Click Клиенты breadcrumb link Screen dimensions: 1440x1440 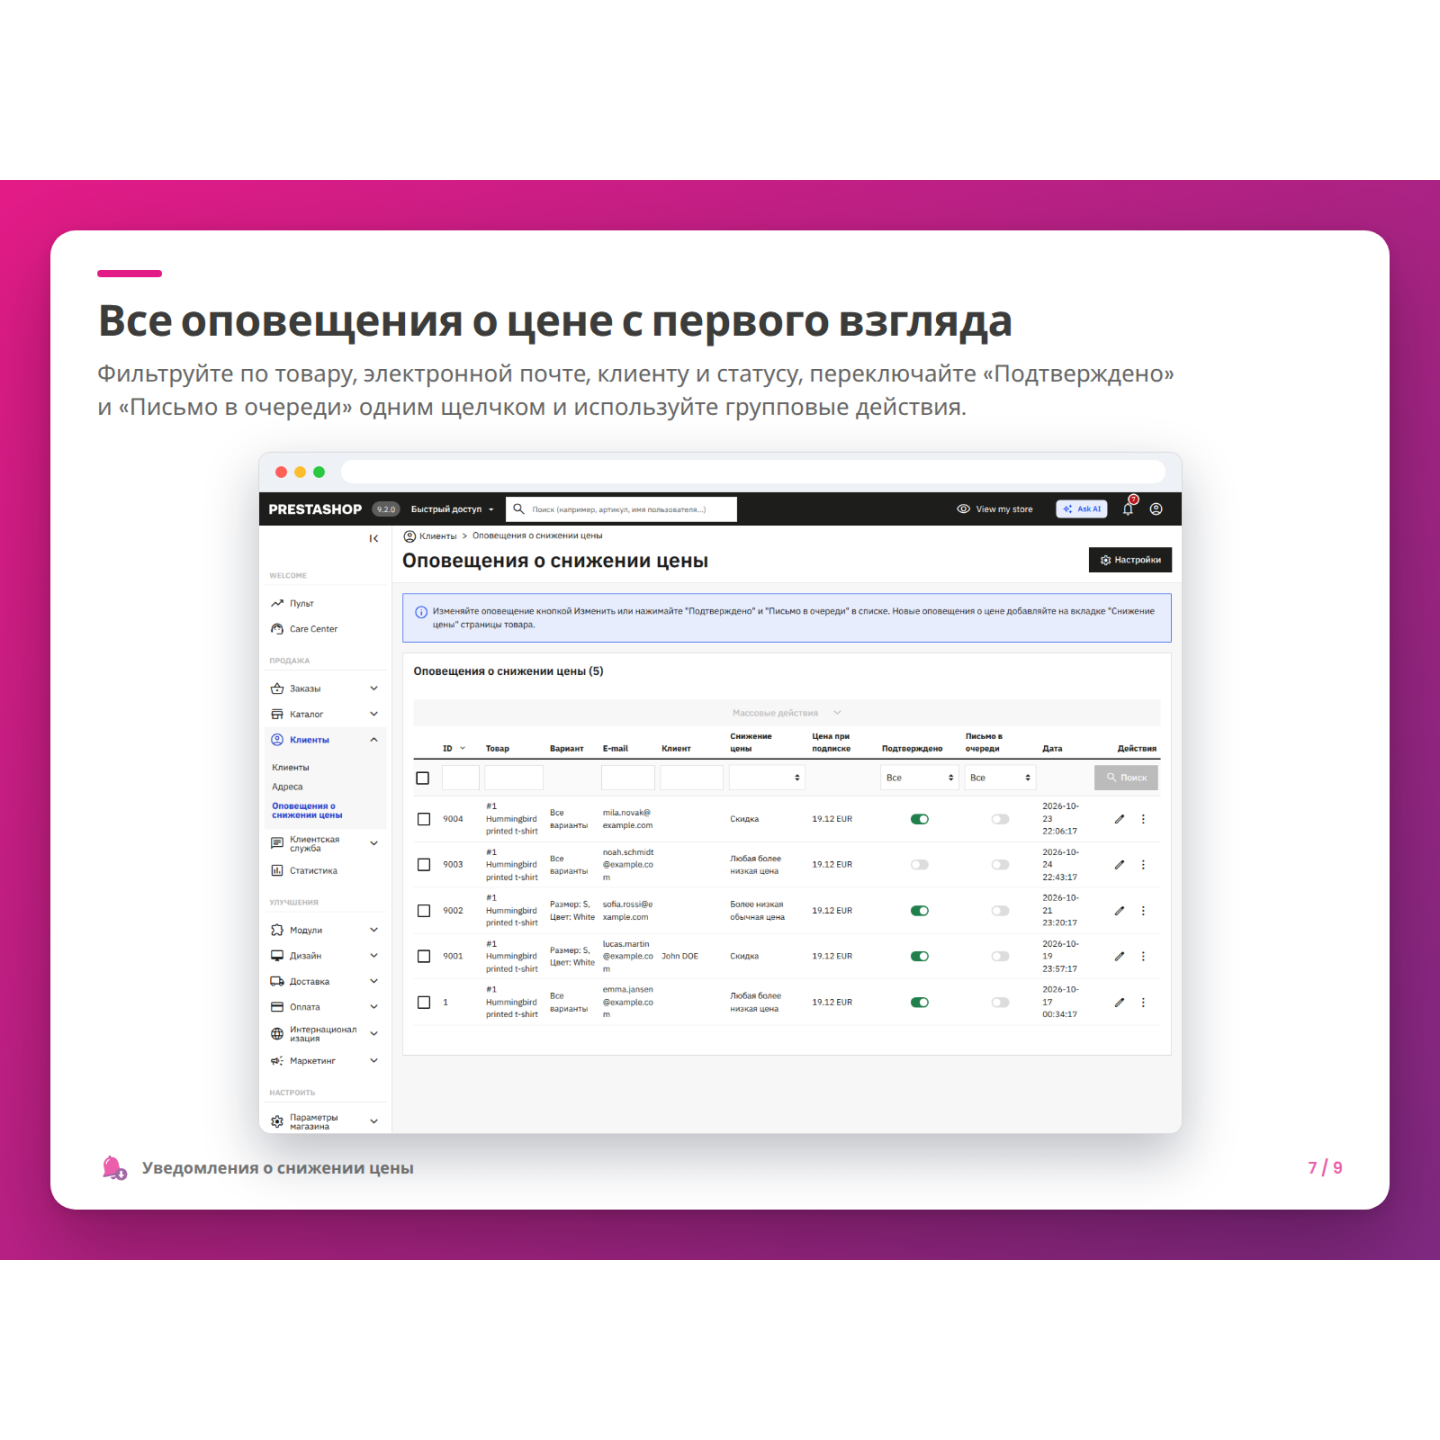click(438, 536)
